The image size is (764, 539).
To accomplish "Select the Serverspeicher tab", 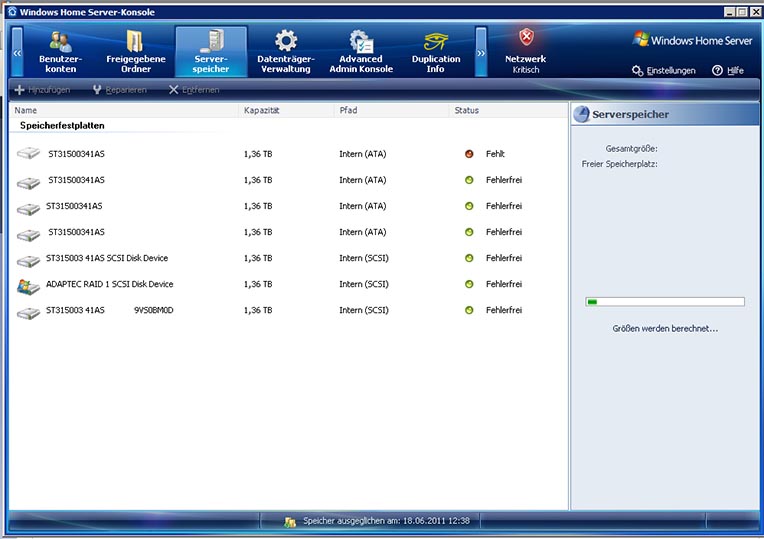I will click(x=211, y=52).
